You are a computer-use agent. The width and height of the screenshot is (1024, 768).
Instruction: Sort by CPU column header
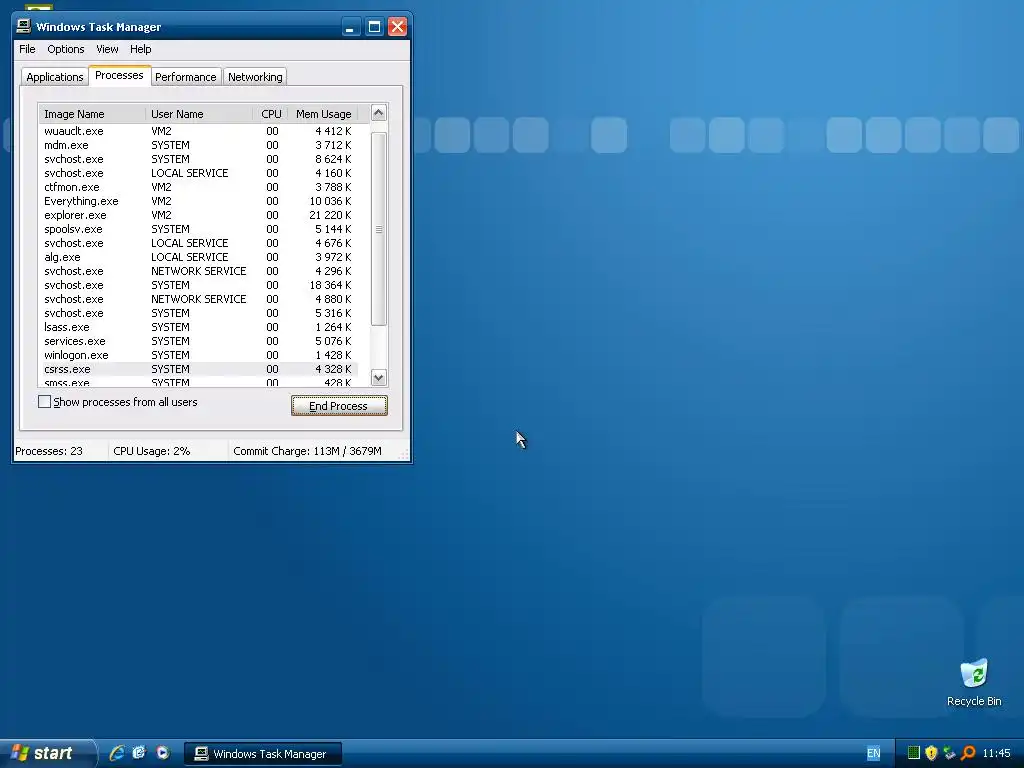tap(270, 114)
